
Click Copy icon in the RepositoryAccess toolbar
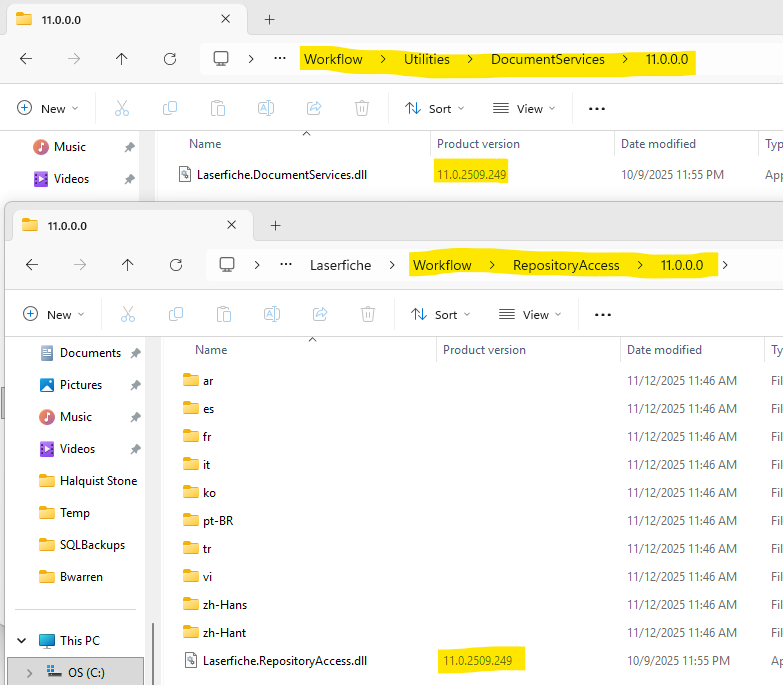[176, 314]
